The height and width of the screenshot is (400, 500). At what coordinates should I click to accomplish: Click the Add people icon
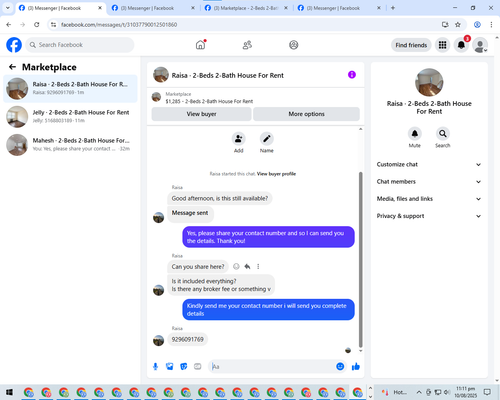tap(239, 139)
